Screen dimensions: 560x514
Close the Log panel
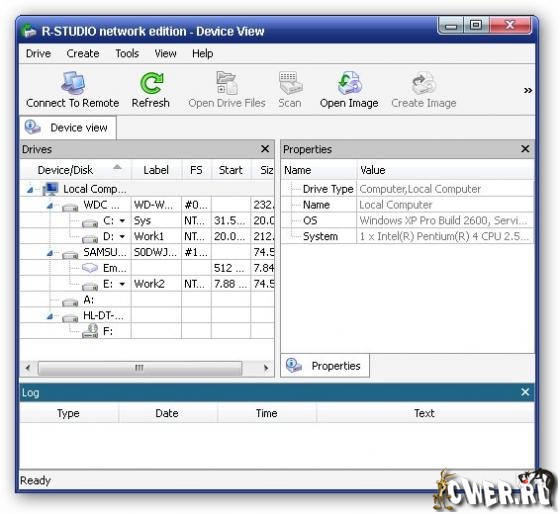click(x=525, y=392)
